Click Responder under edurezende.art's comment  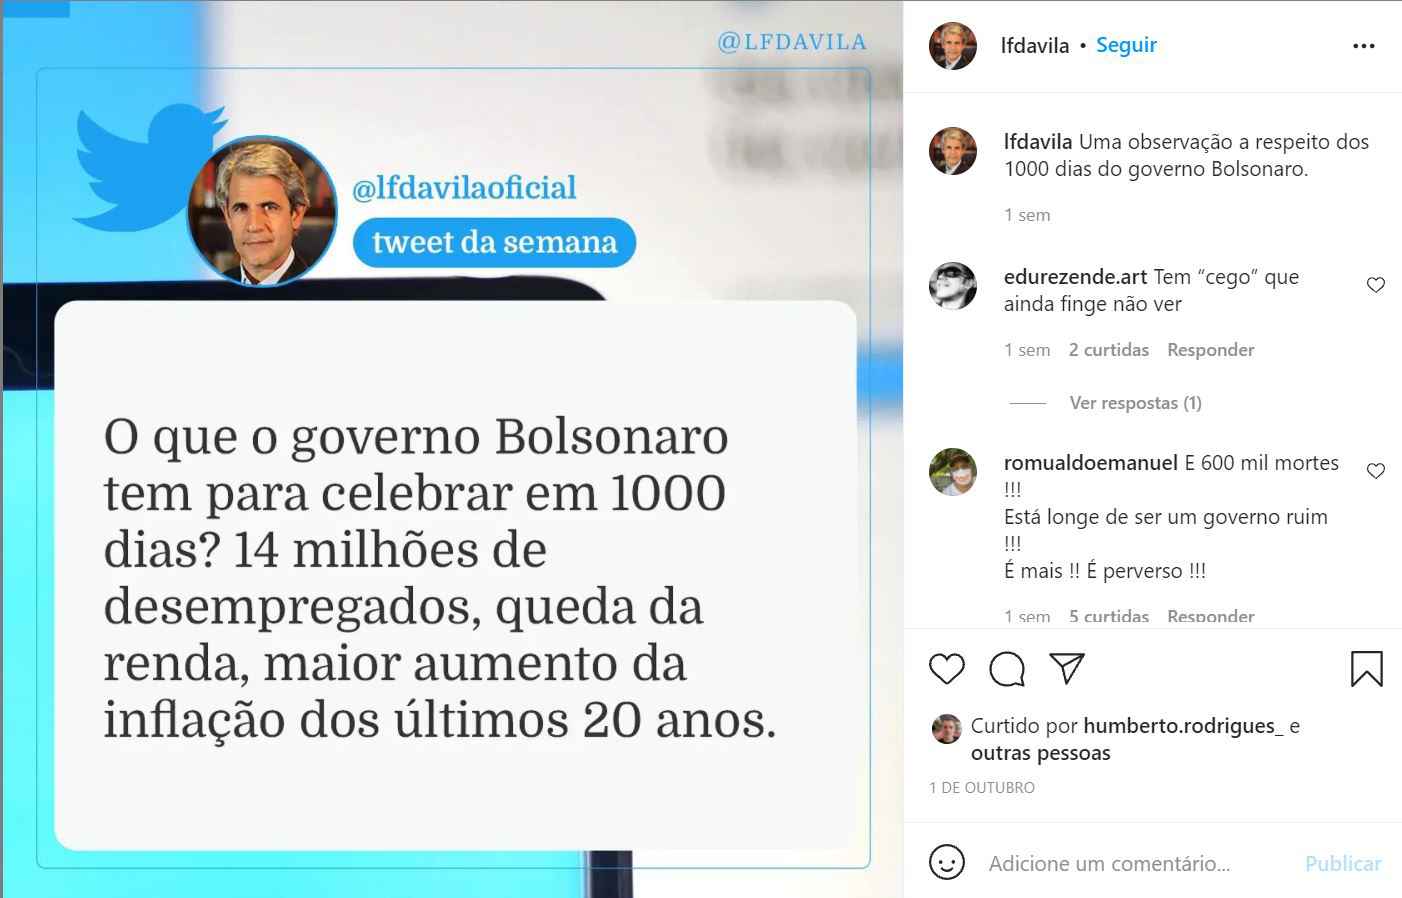pos(1210,350)
